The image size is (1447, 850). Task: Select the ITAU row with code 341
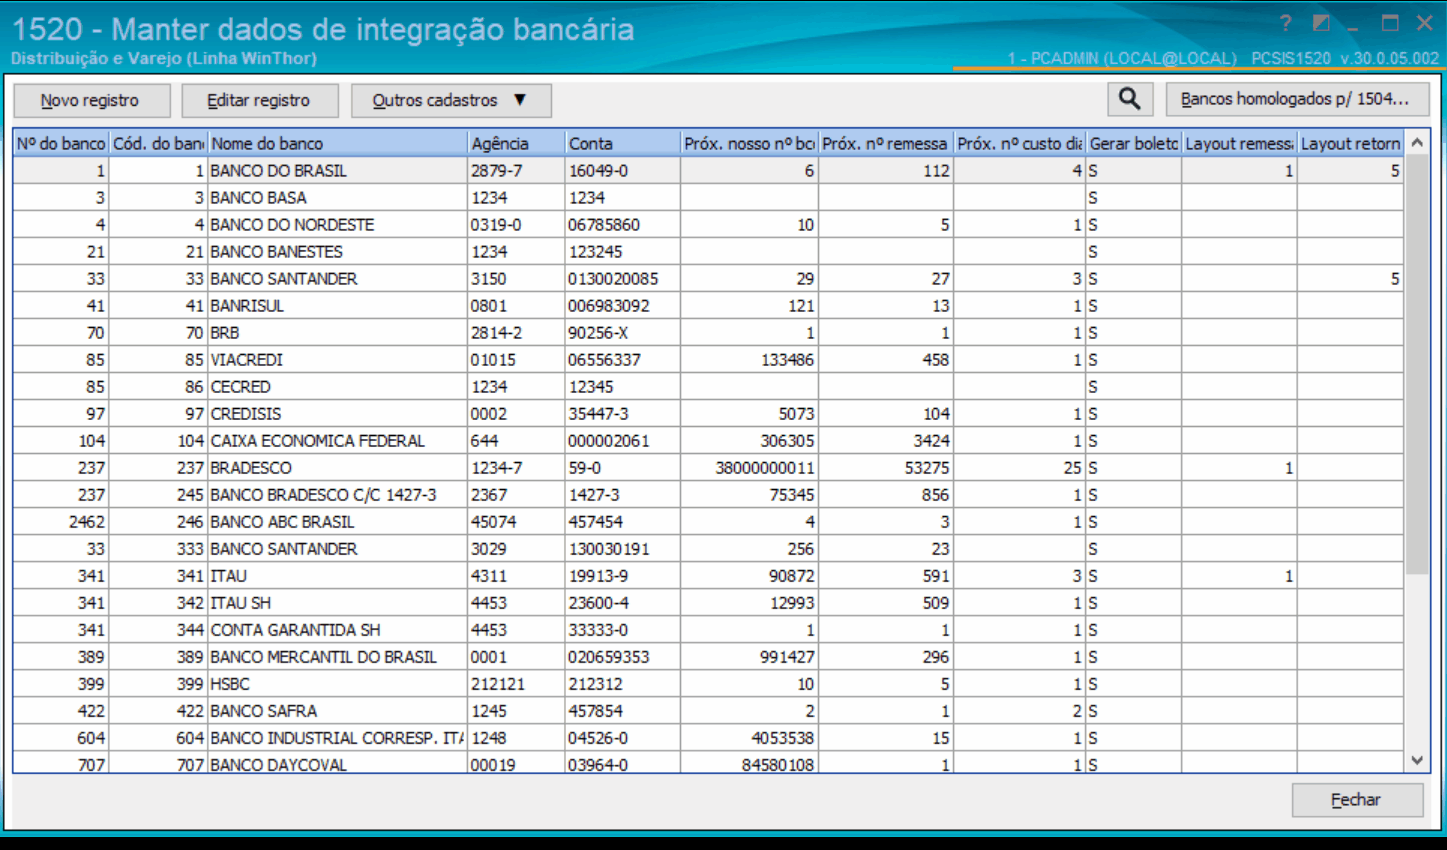[708, 575]
